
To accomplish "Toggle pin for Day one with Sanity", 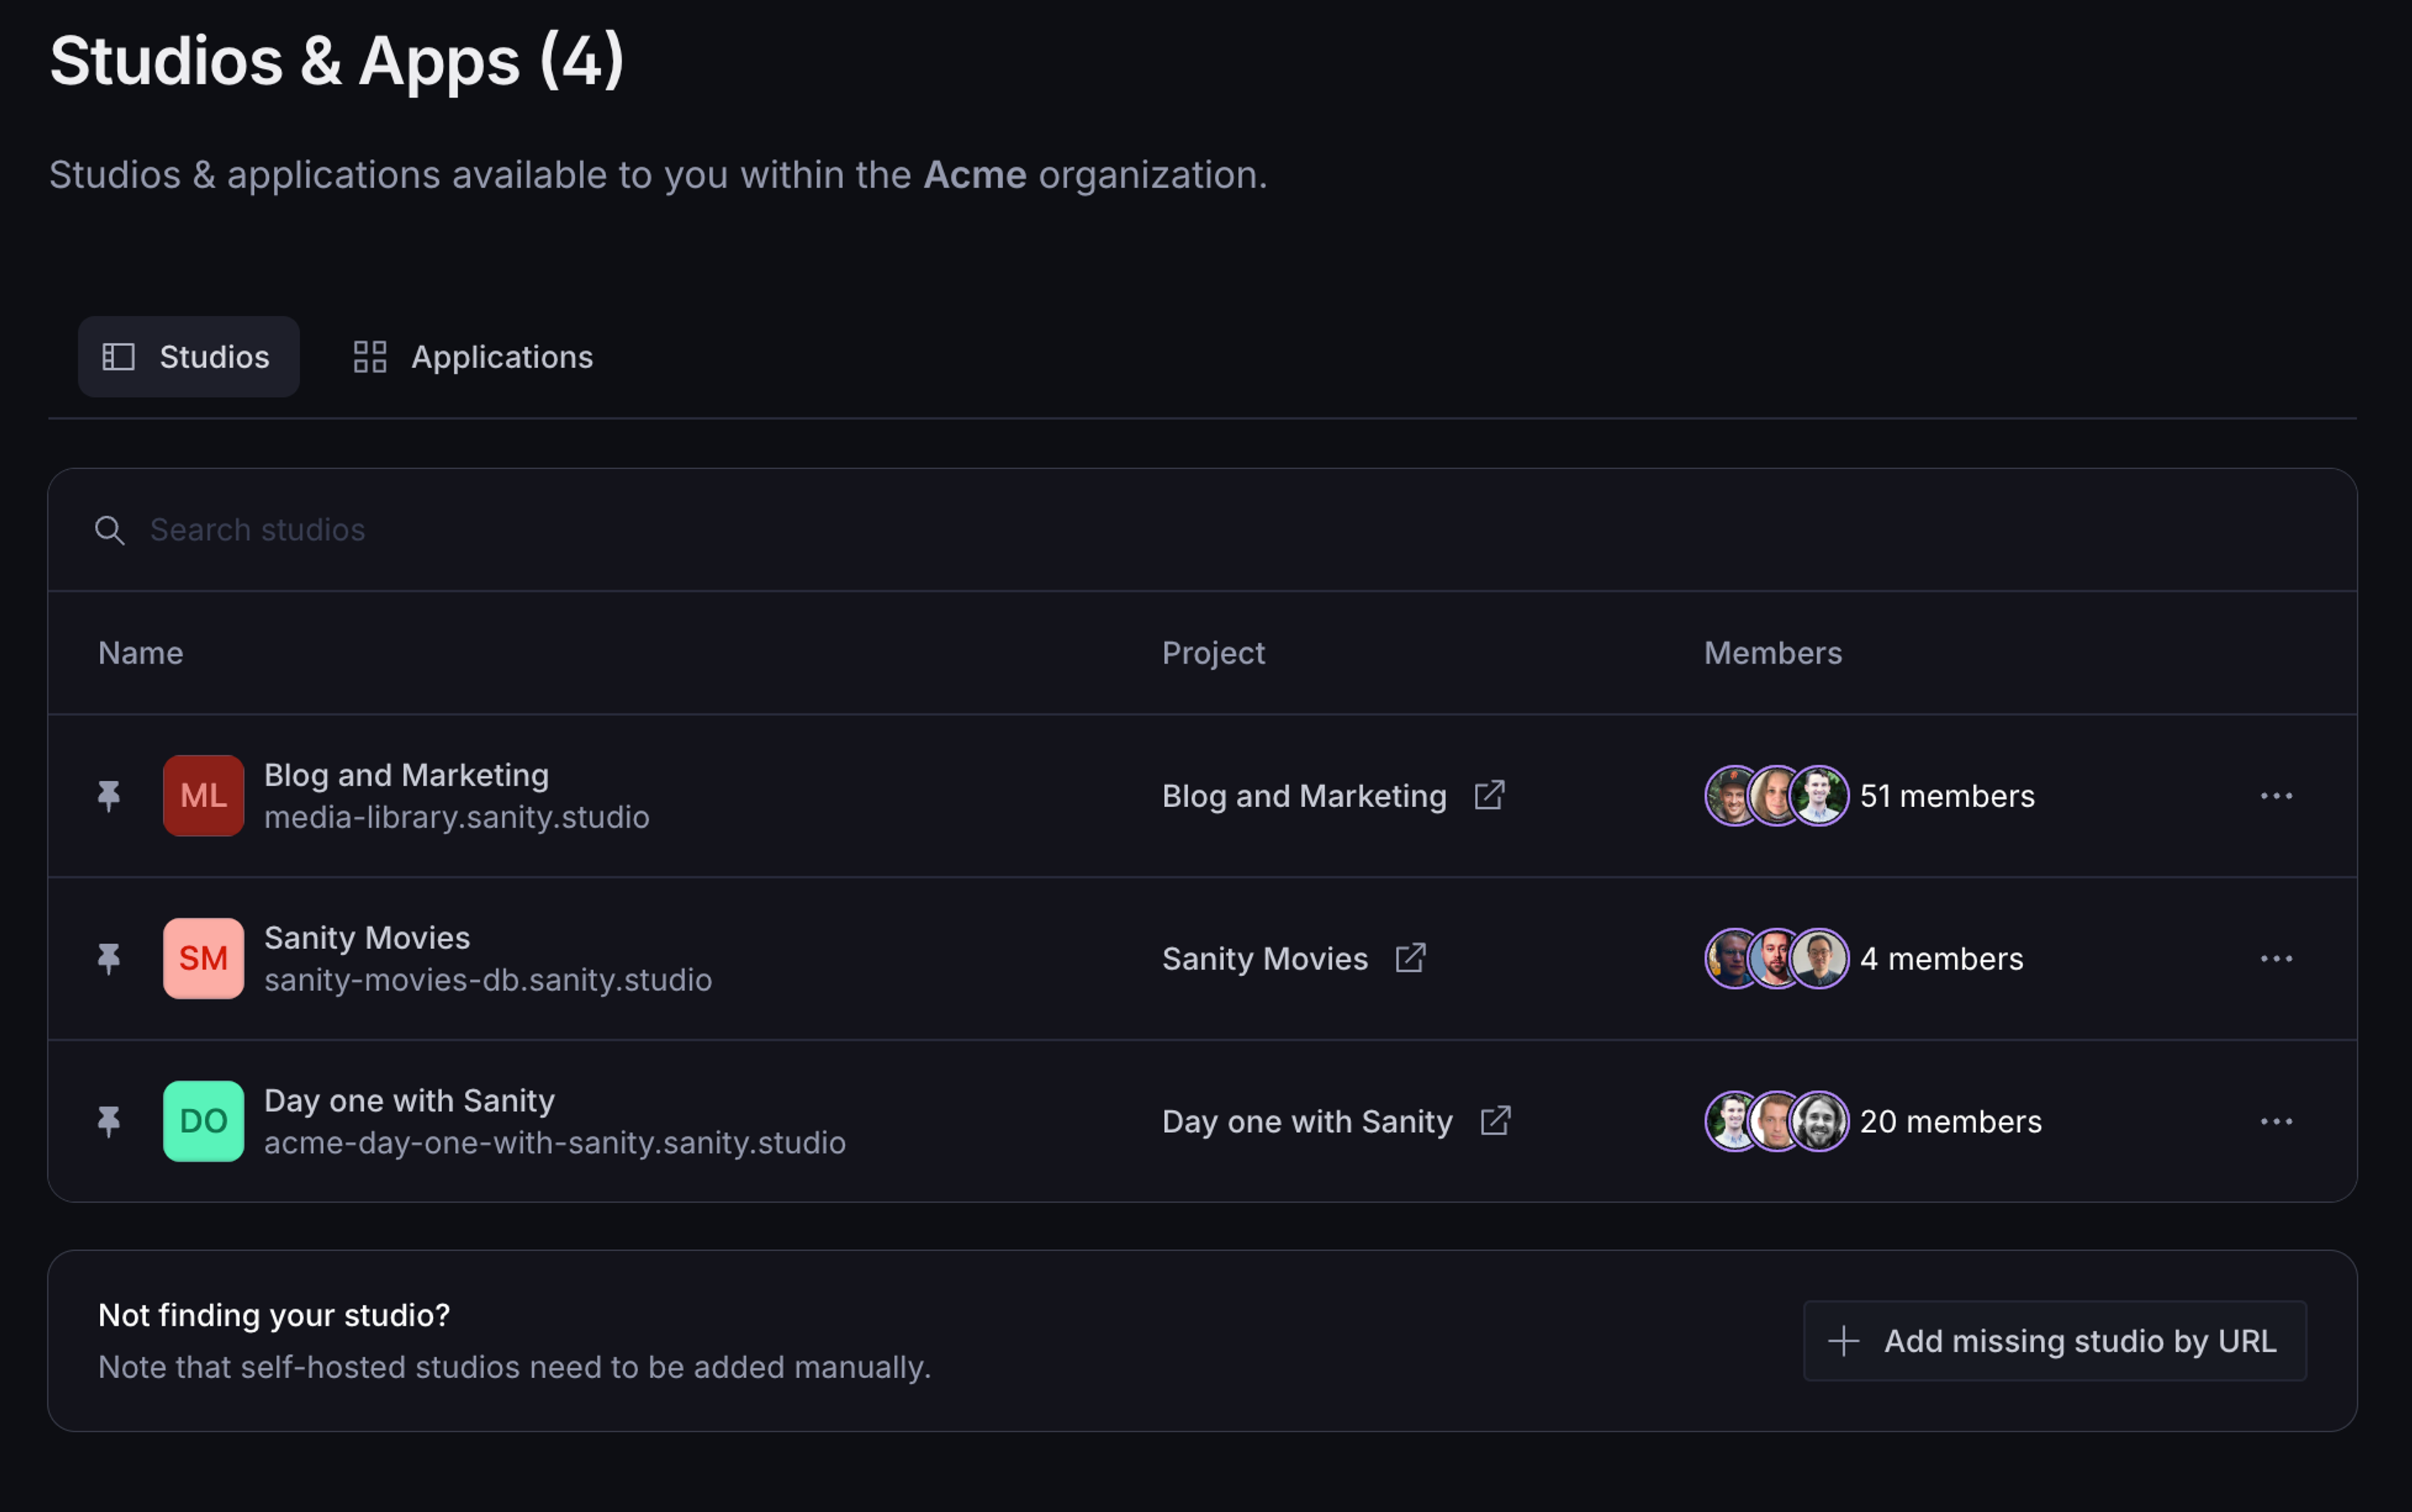I will [x=109, y=1121].
